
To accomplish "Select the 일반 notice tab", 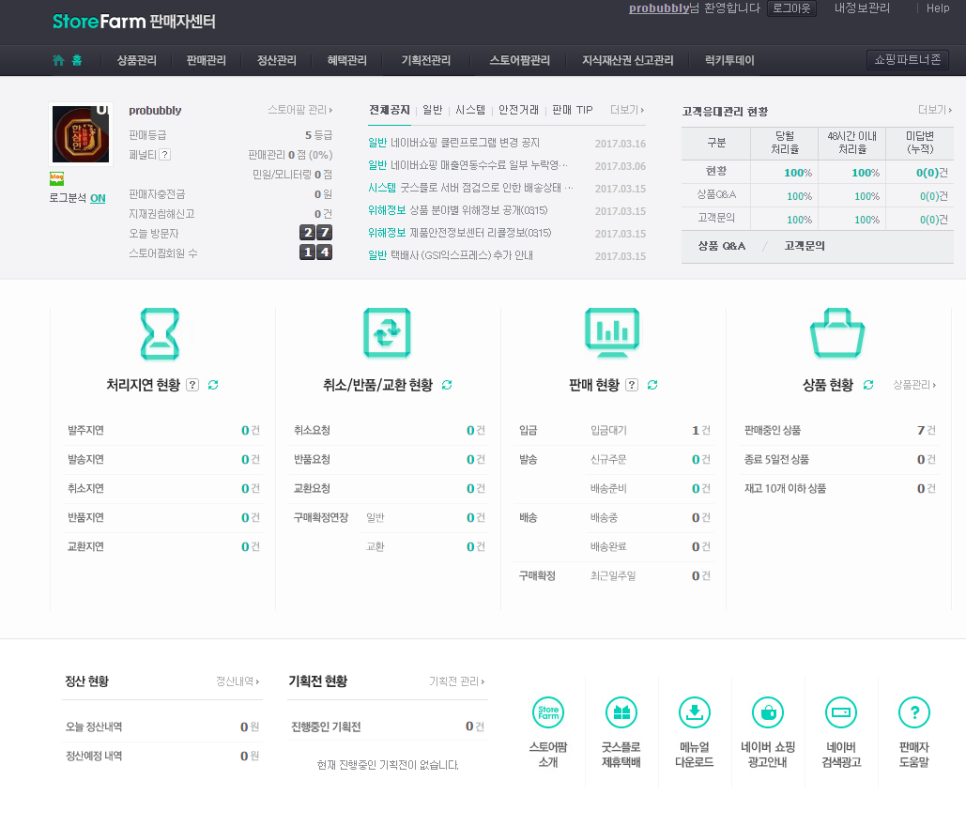I will tap(432, 110).
